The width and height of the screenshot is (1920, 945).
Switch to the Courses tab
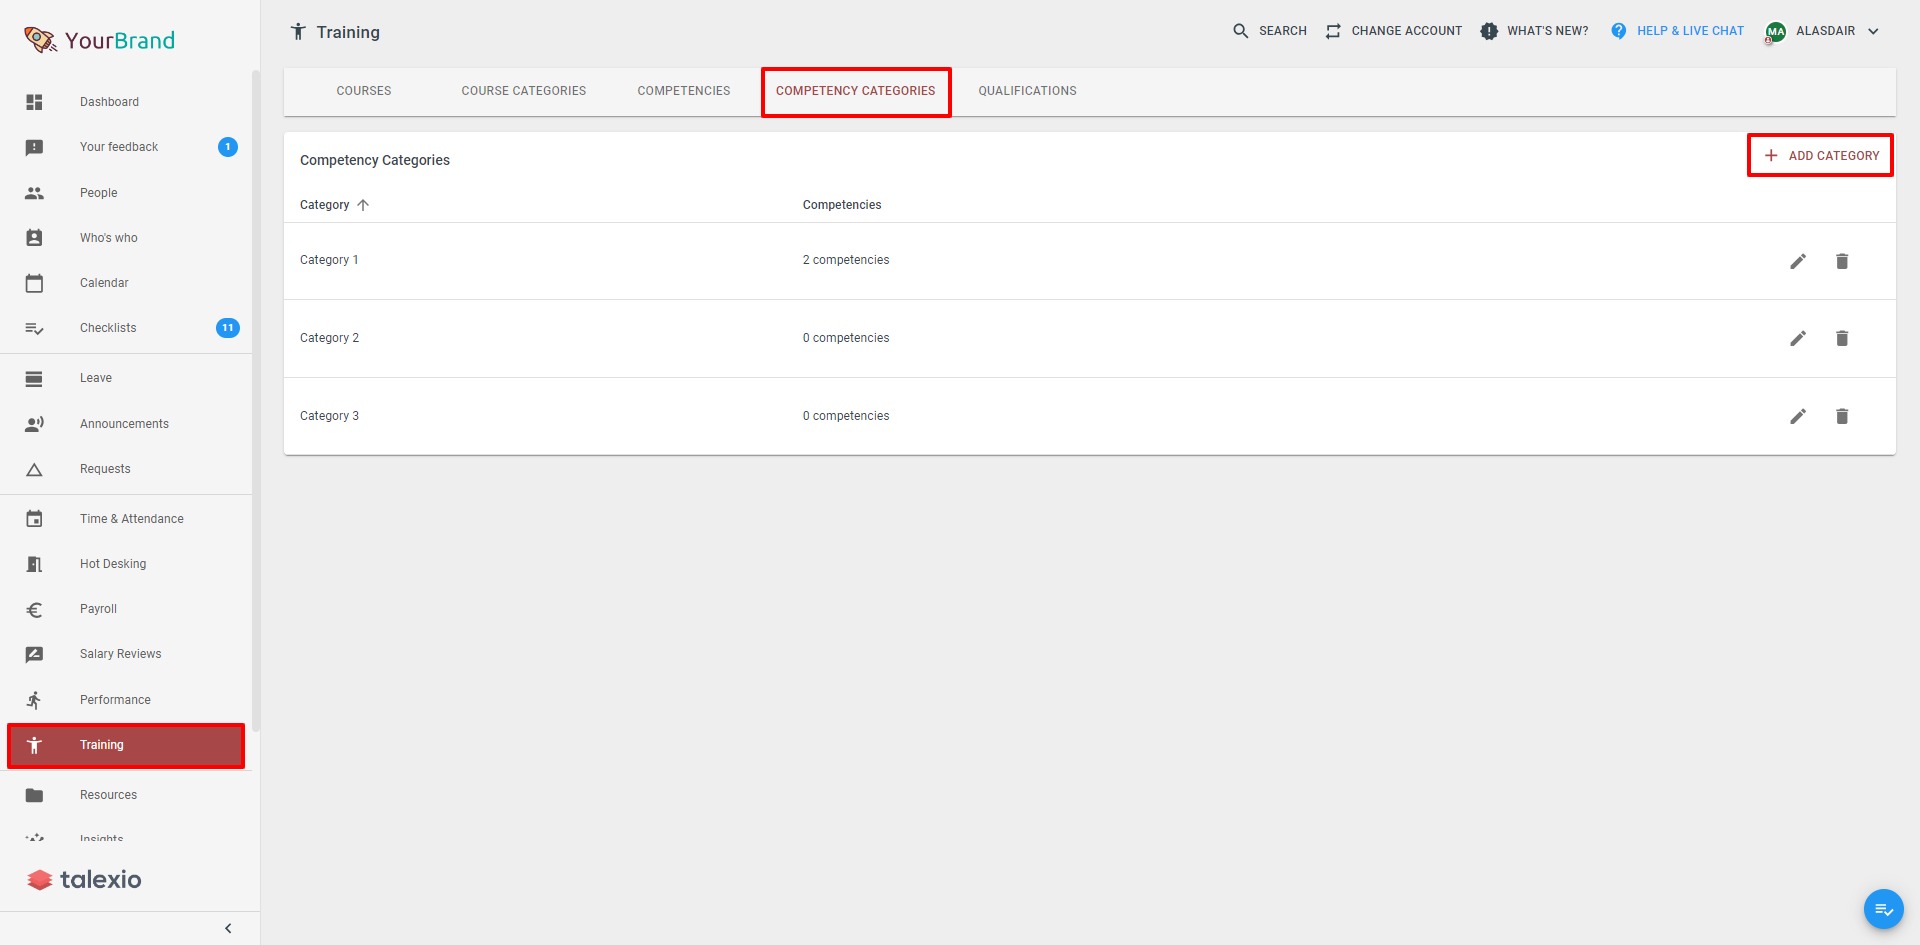click(364, 91)
